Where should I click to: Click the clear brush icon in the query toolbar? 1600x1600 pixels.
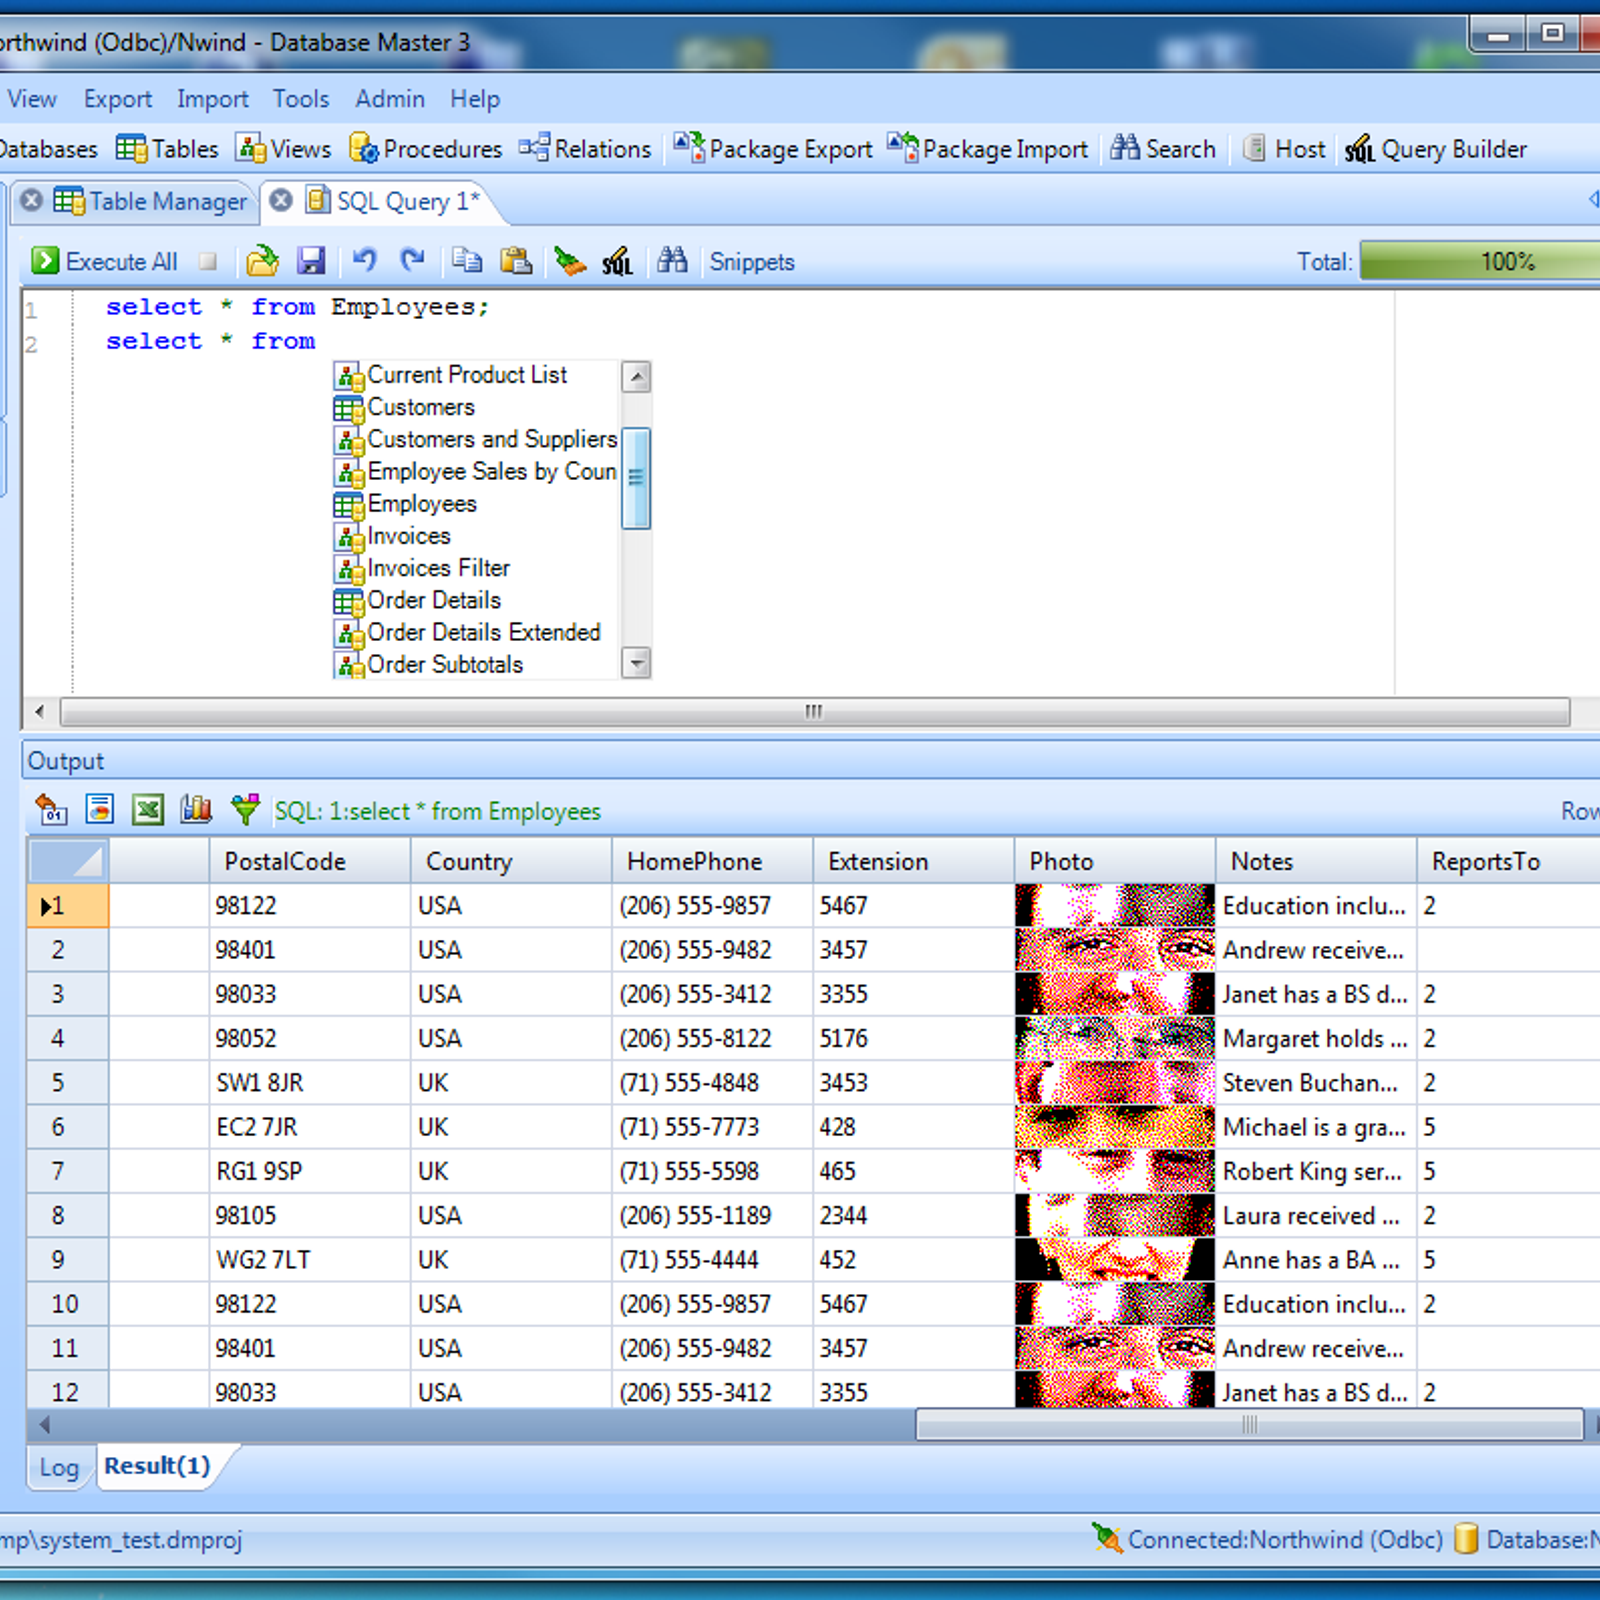pos(570,261)
